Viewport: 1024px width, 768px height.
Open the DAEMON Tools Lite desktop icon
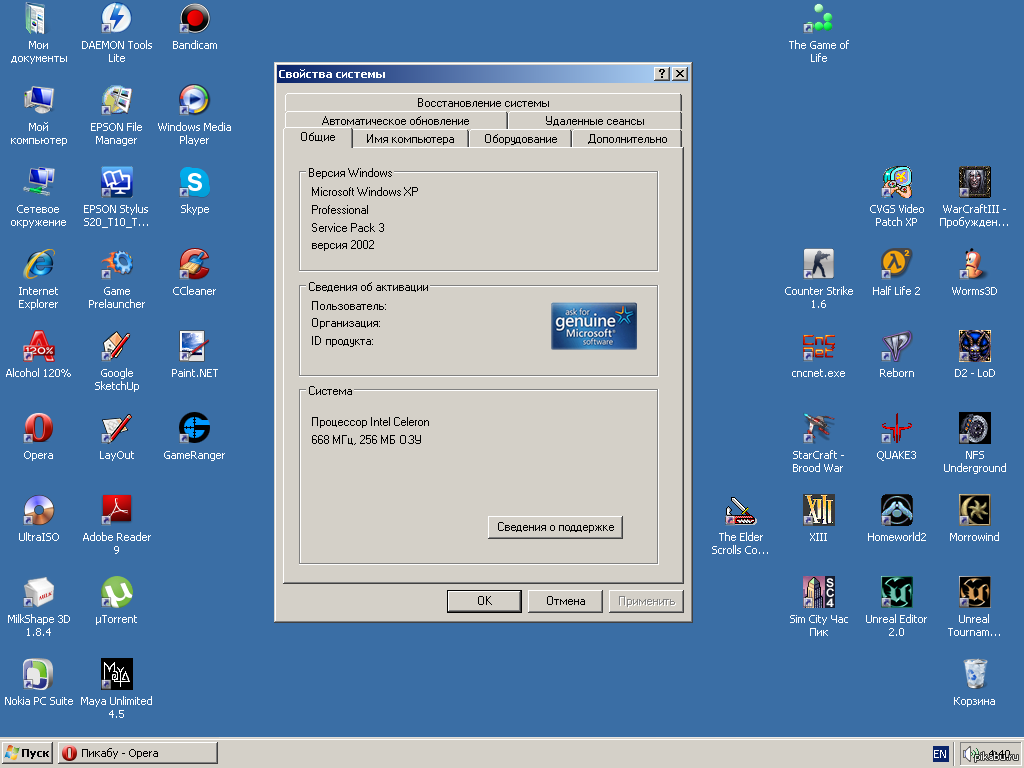coord(117,19)
